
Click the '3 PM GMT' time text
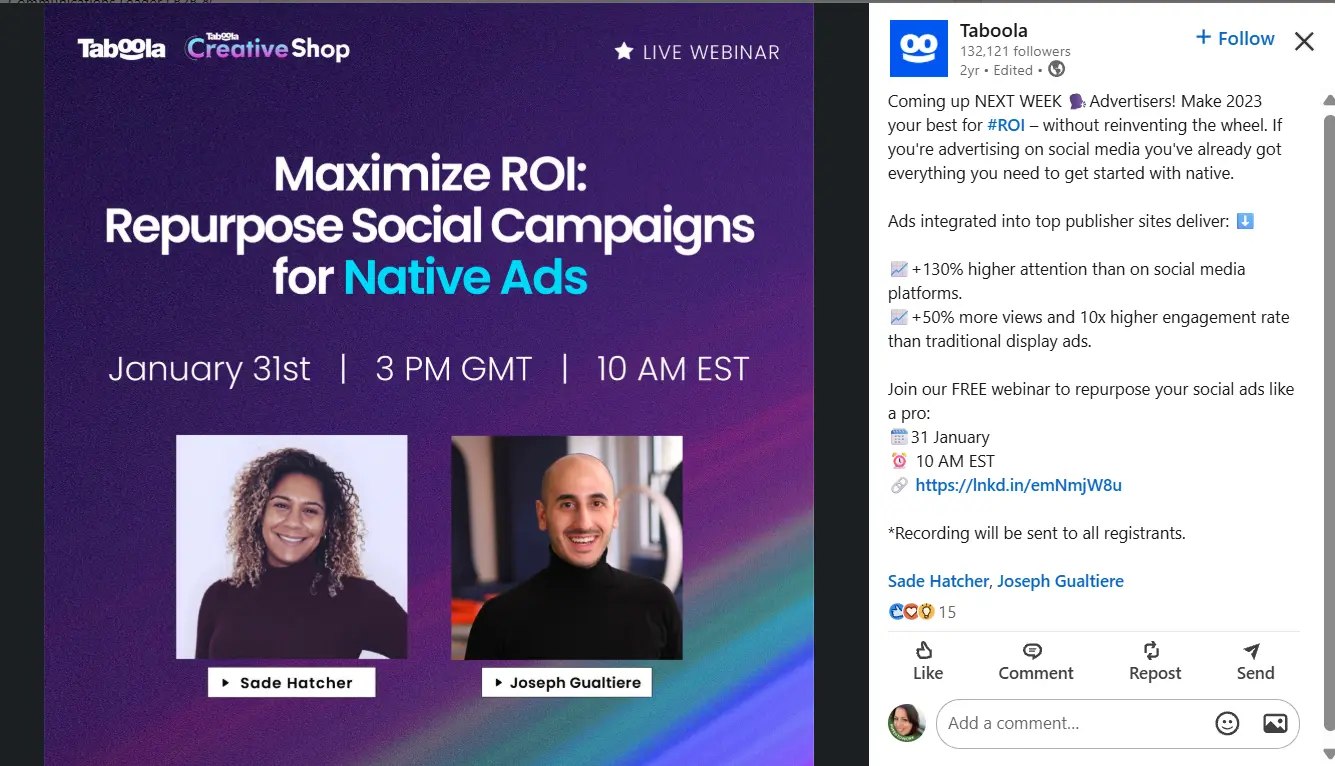pyautogui.click(x=454, y=369)
